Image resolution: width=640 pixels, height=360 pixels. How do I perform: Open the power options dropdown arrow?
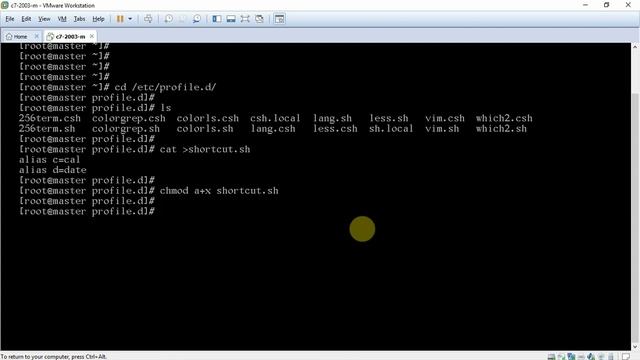pyautogui.click(x=130, y=19)
